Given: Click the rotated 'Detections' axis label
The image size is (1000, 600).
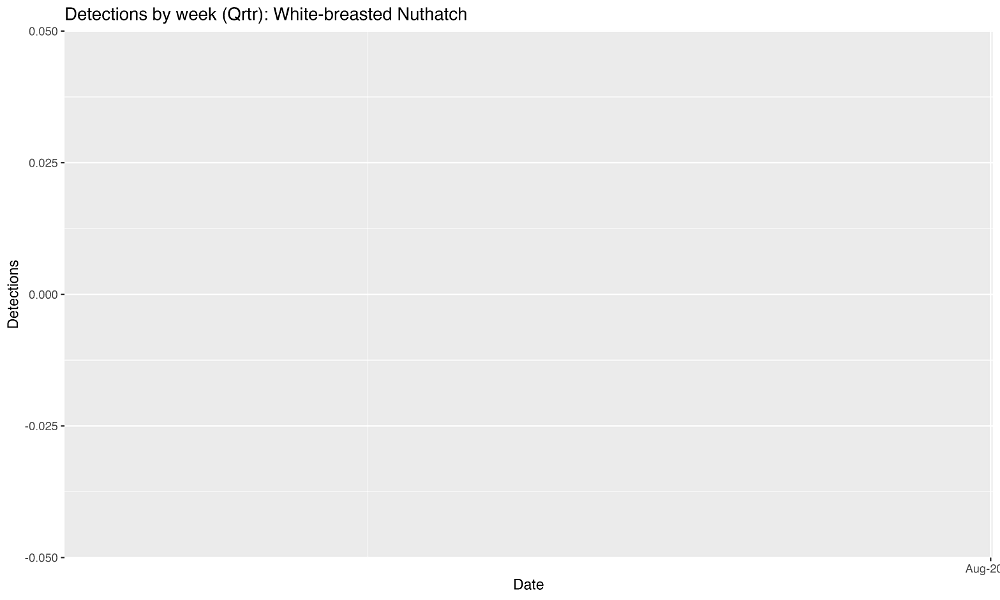Looking at the screenshot, I should click(x=13, y=294).
